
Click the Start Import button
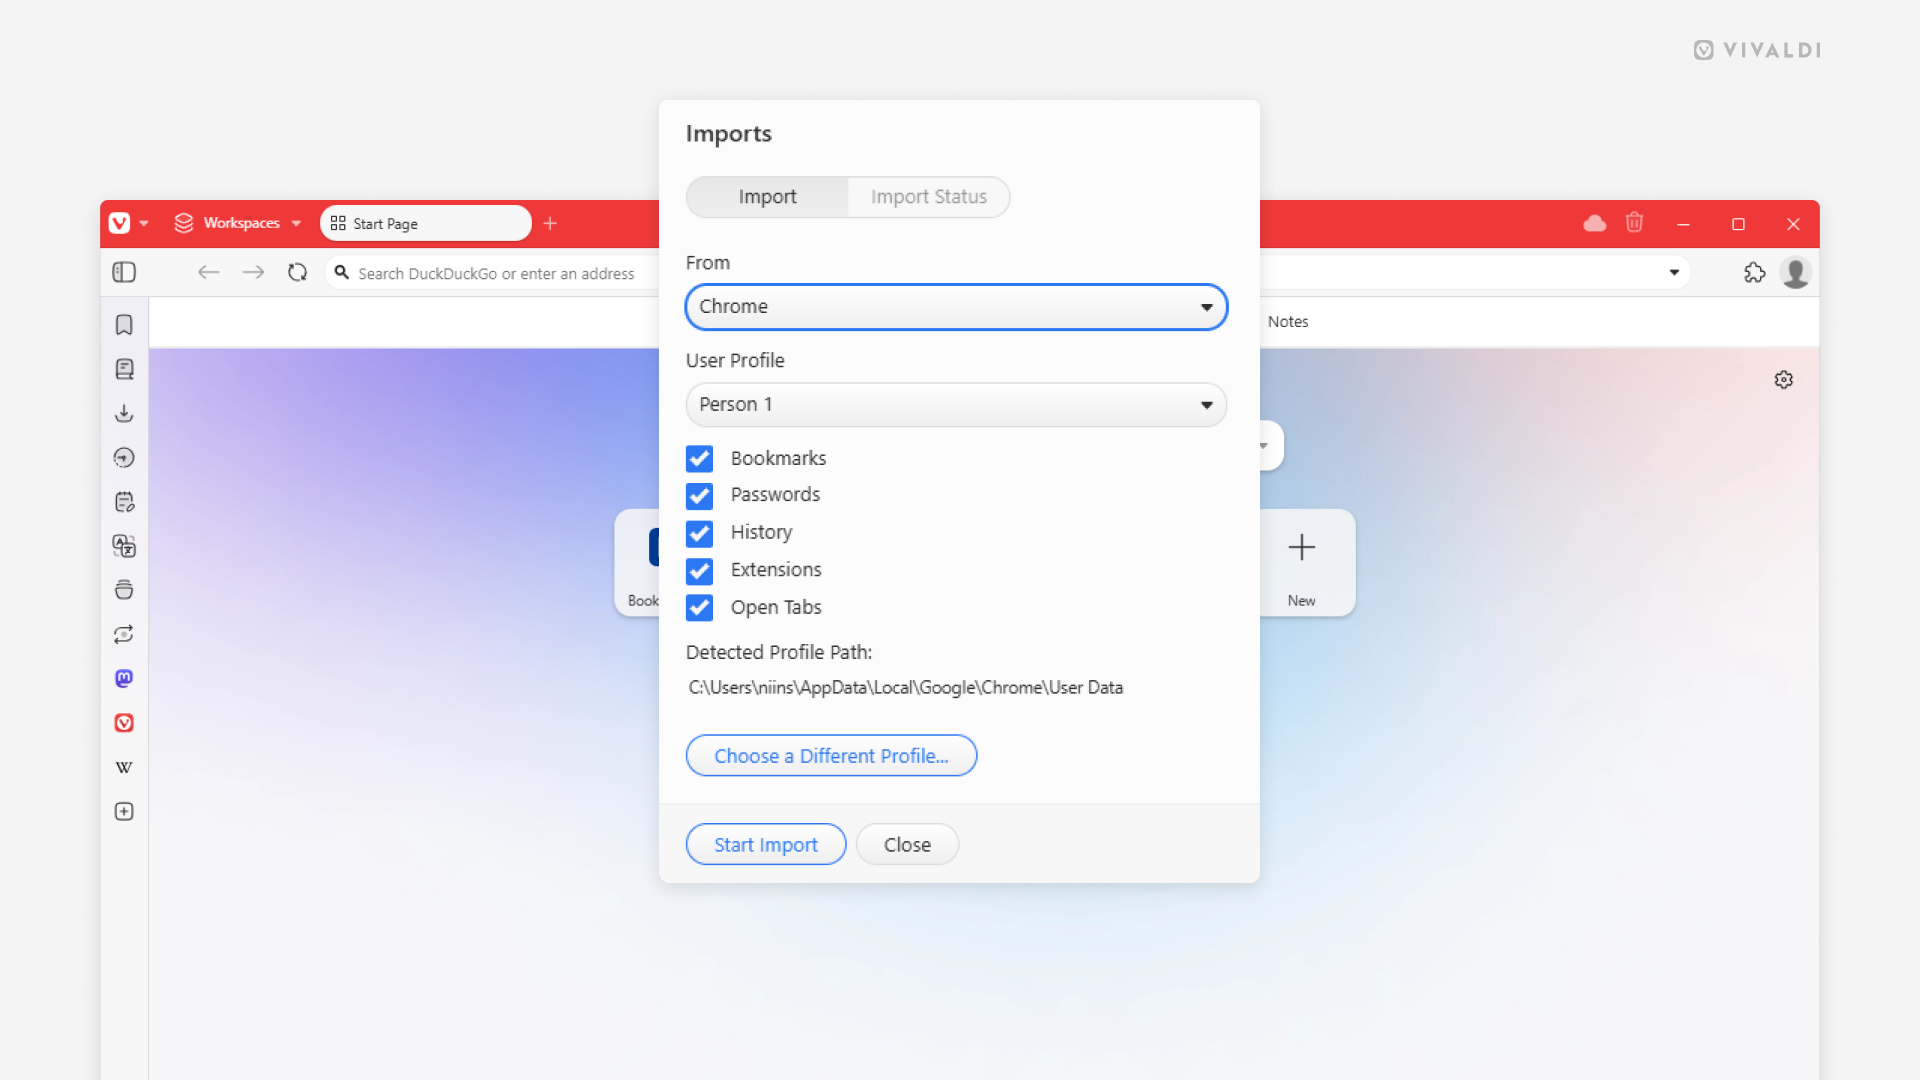coord(766,844)
